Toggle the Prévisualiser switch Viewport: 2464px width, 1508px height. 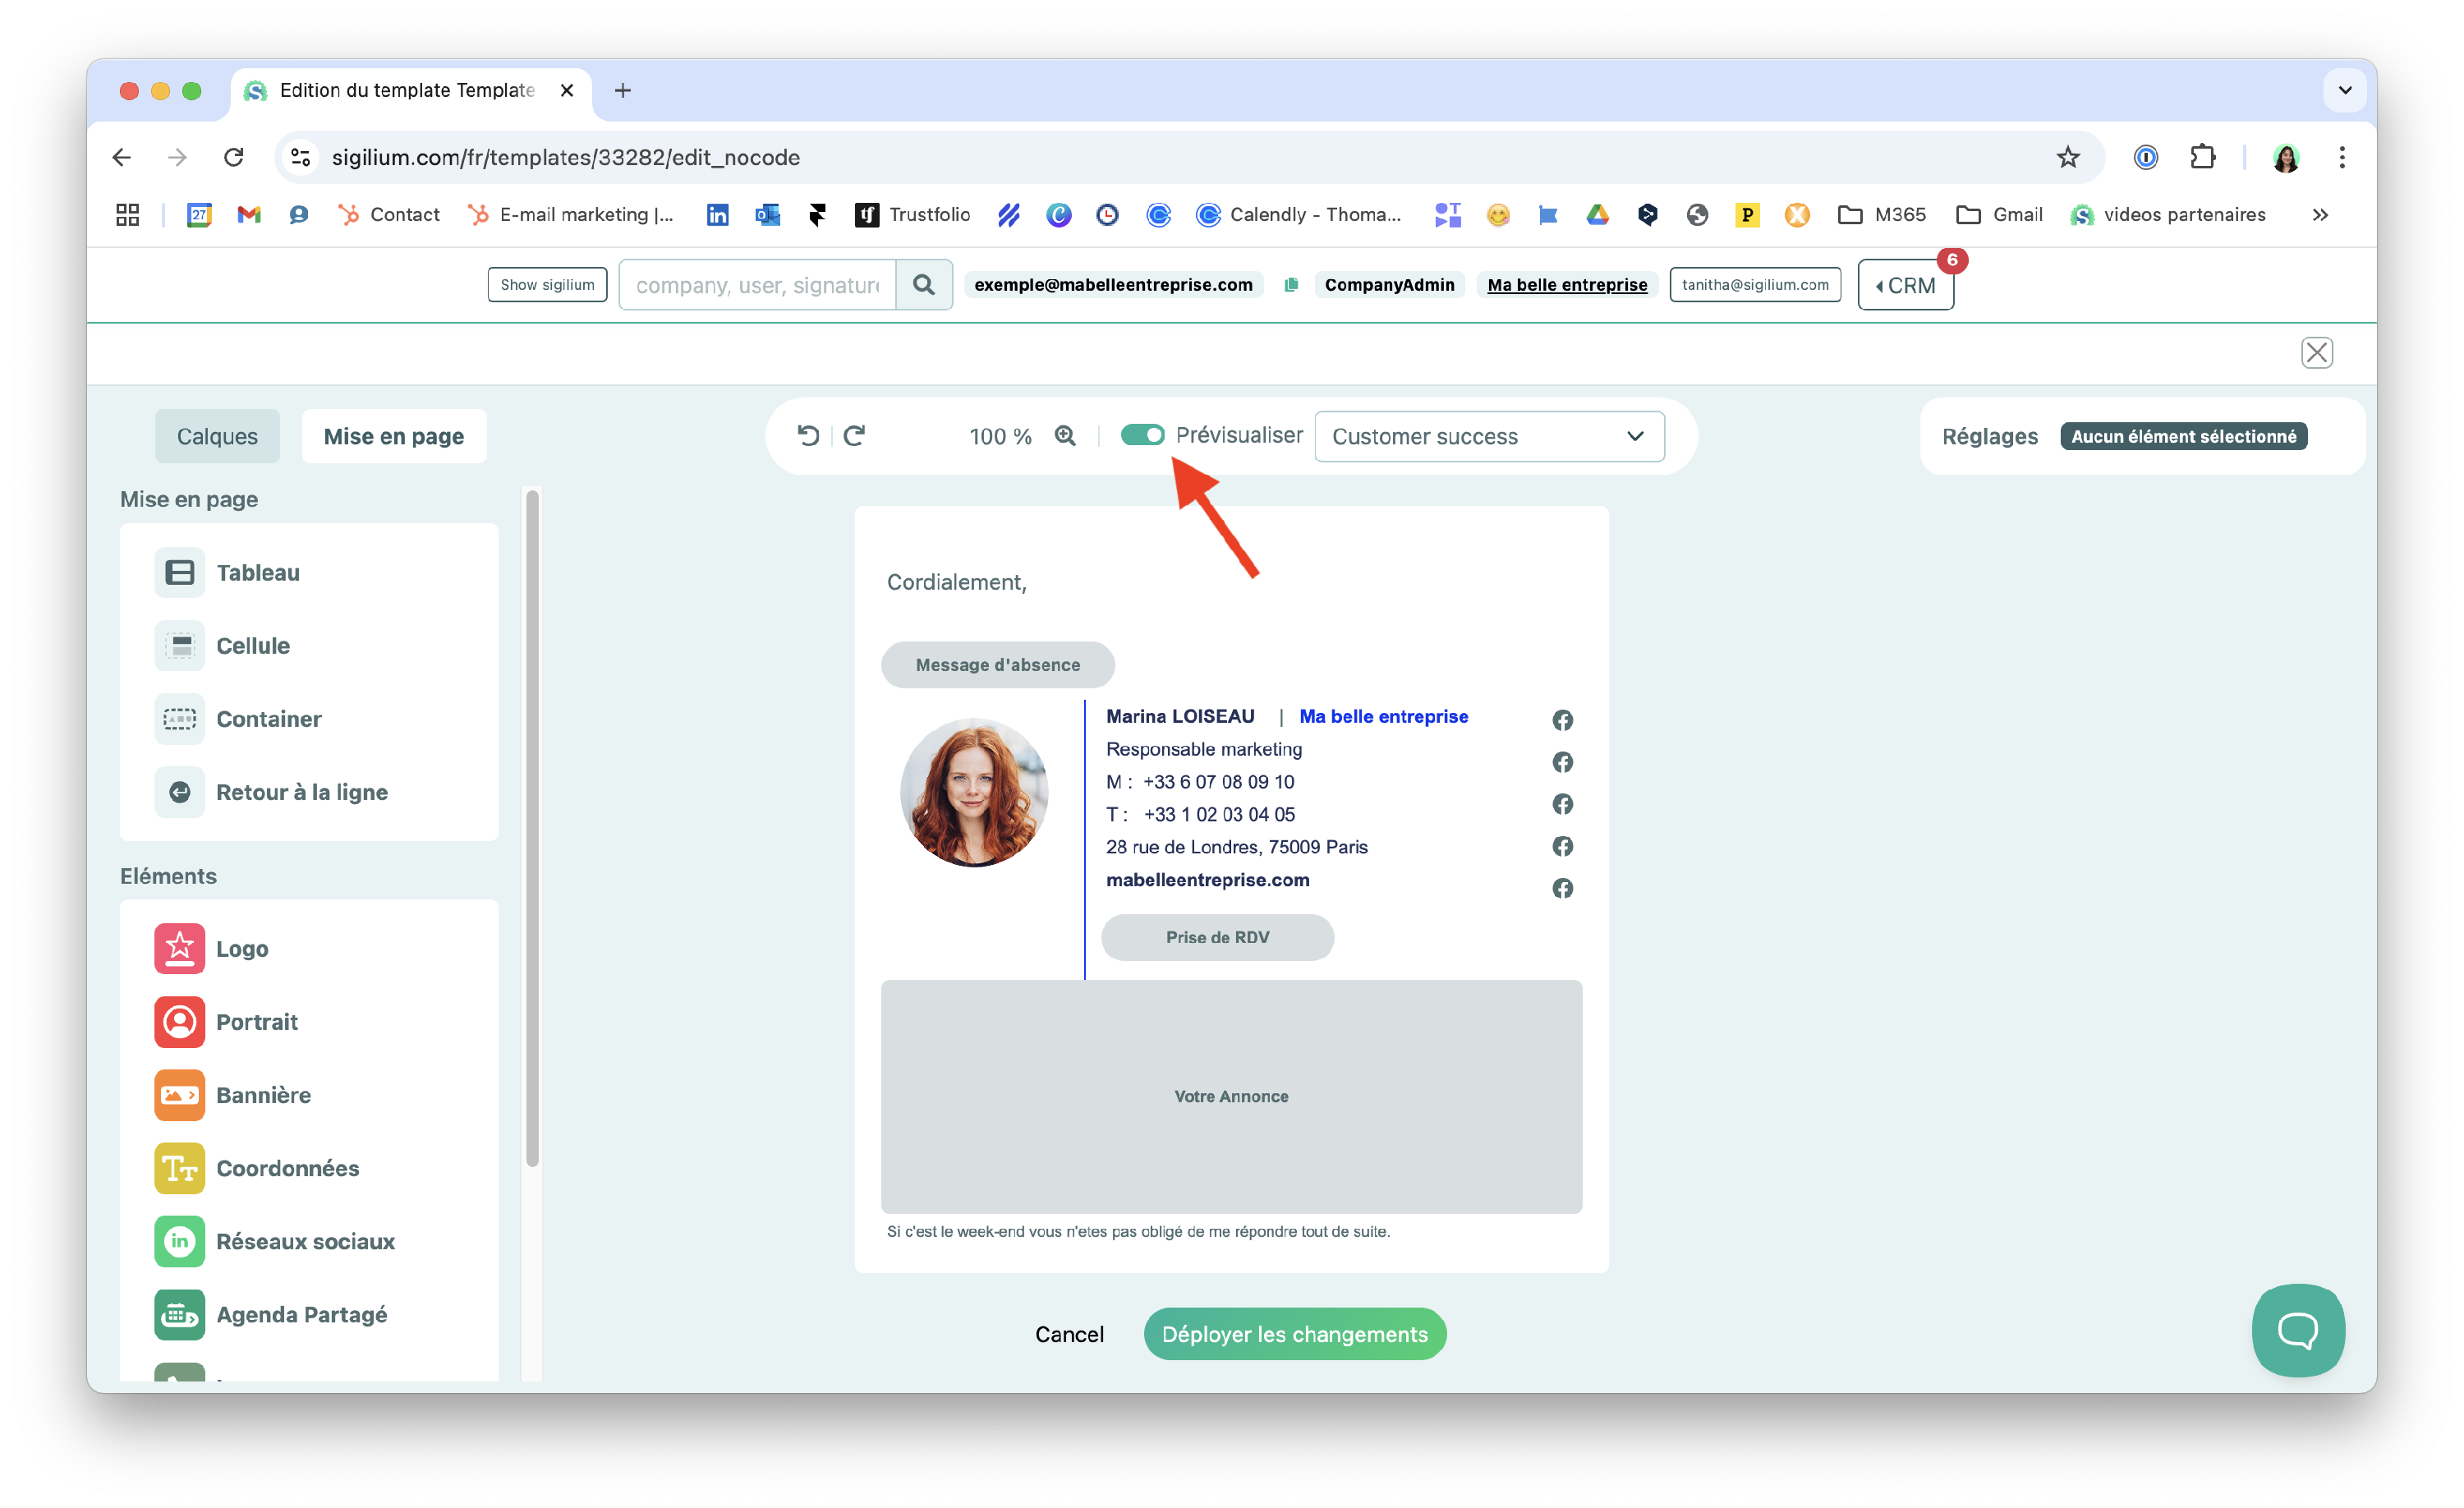tap(1142, 435)
